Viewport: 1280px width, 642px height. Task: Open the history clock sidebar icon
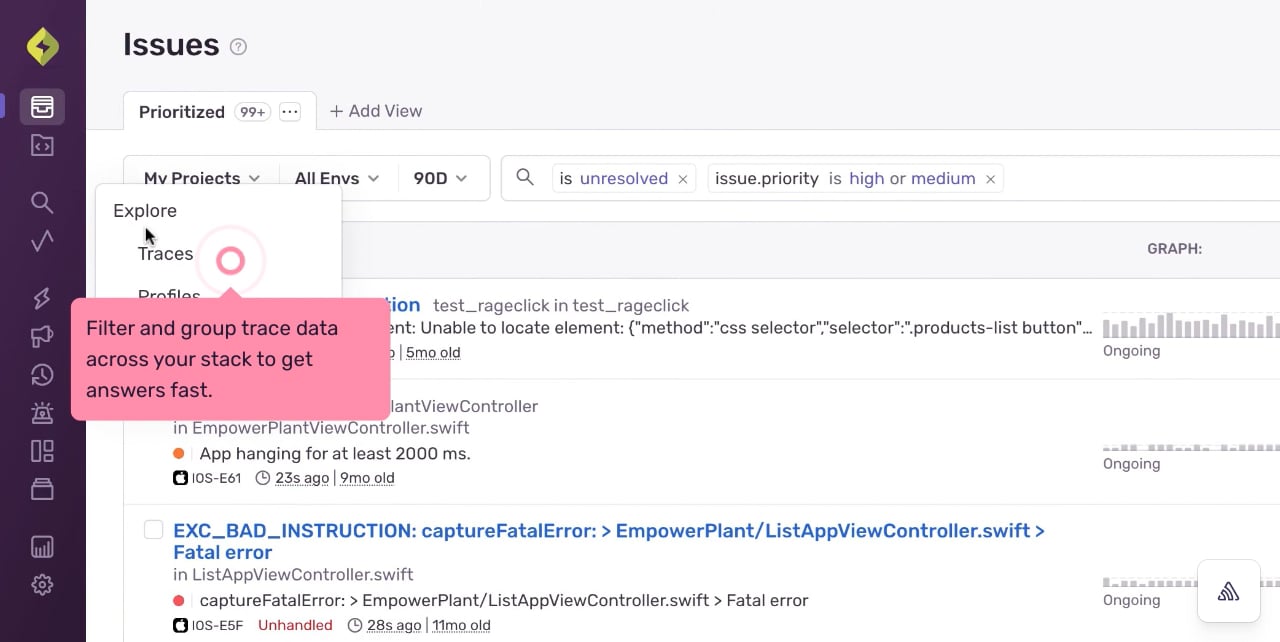click(x=42, y=375)
